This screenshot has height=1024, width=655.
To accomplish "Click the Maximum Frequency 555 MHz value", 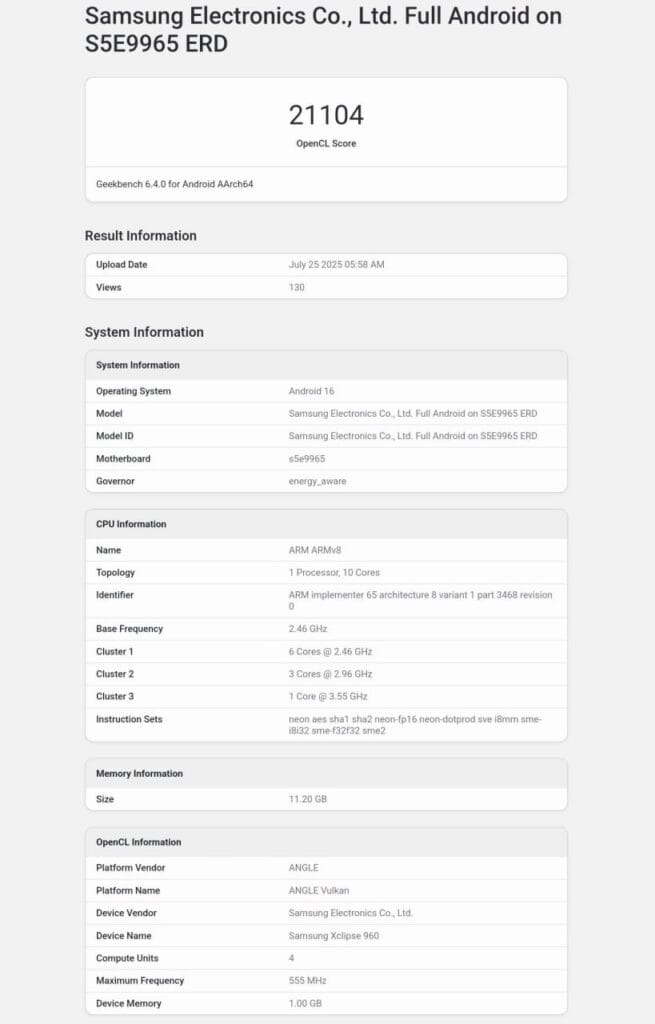I will click(x=307, y=981).
